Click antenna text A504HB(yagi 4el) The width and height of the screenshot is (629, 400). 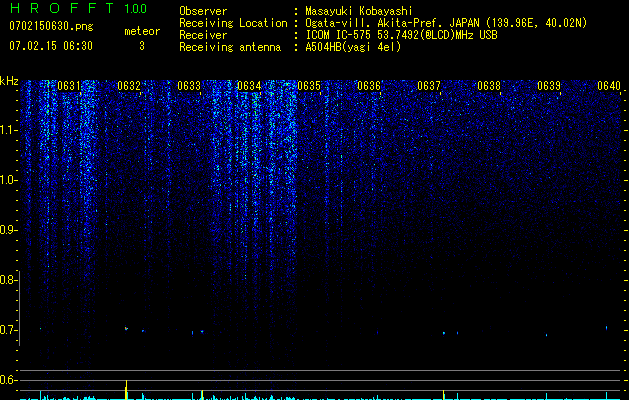pyautogui.click(x=353, y=47)
